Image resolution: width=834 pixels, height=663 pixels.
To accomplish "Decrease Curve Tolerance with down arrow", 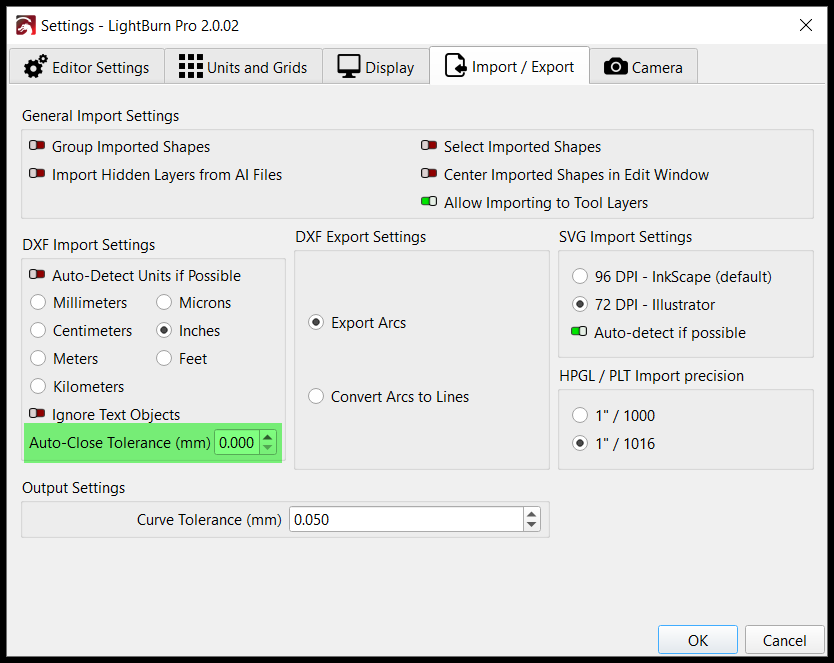I will coord(531,525).
